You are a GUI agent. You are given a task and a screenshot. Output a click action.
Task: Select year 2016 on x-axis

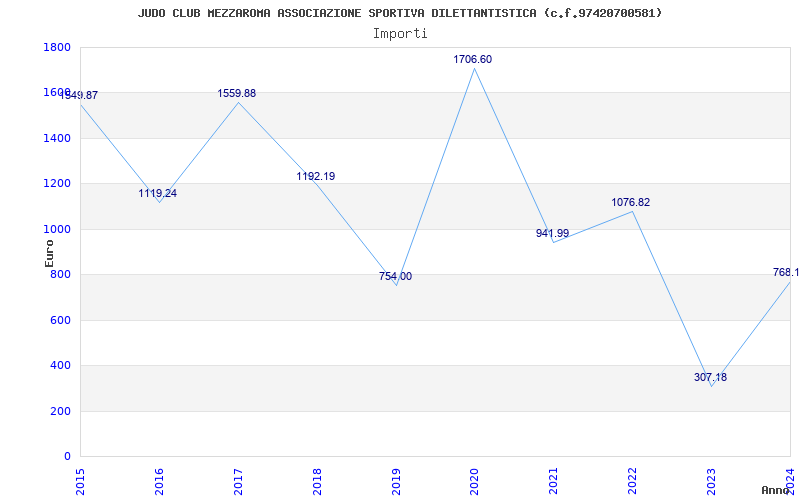159,481
